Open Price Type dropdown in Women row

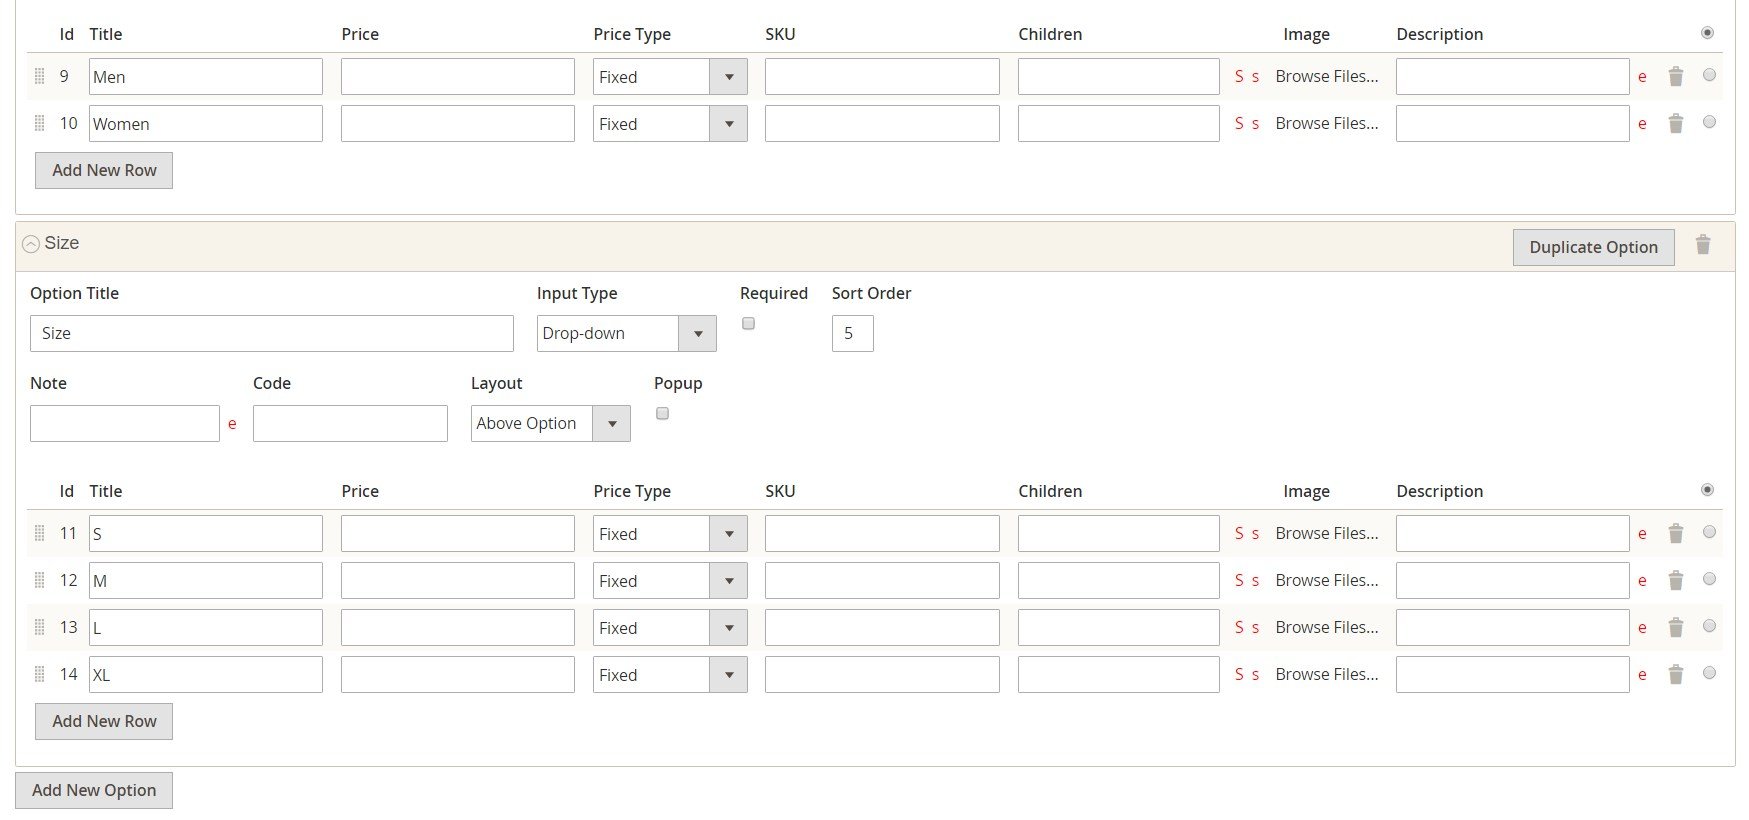670,124
